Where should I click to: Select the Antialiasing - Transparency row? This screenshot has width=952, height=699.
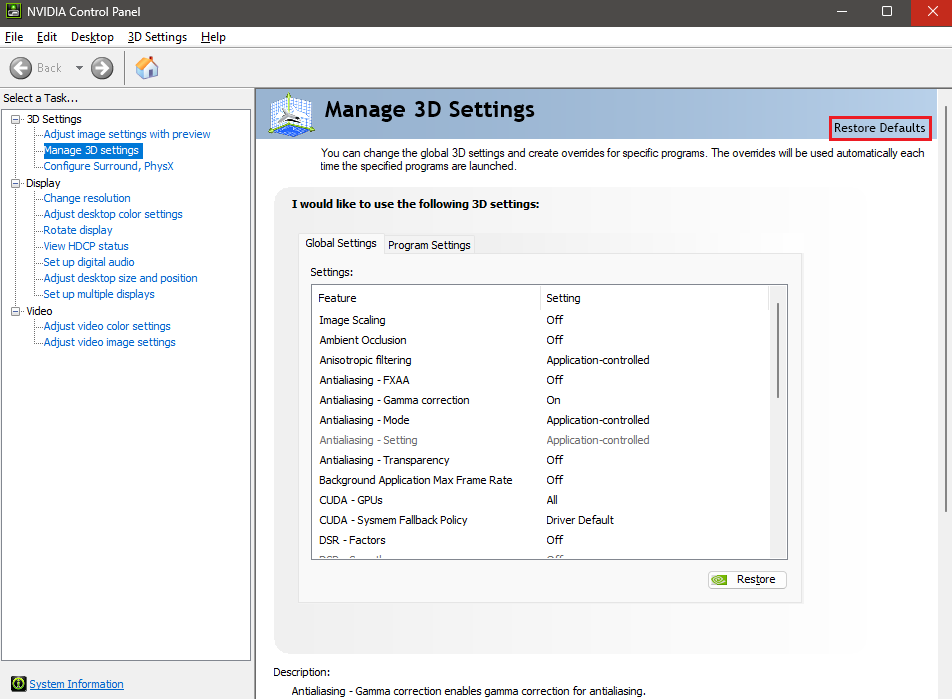click(541, 460)
